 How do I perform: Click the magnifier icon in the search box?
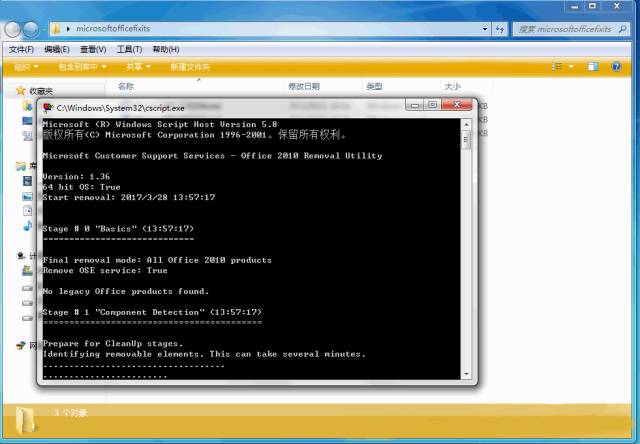coord(622,29)
